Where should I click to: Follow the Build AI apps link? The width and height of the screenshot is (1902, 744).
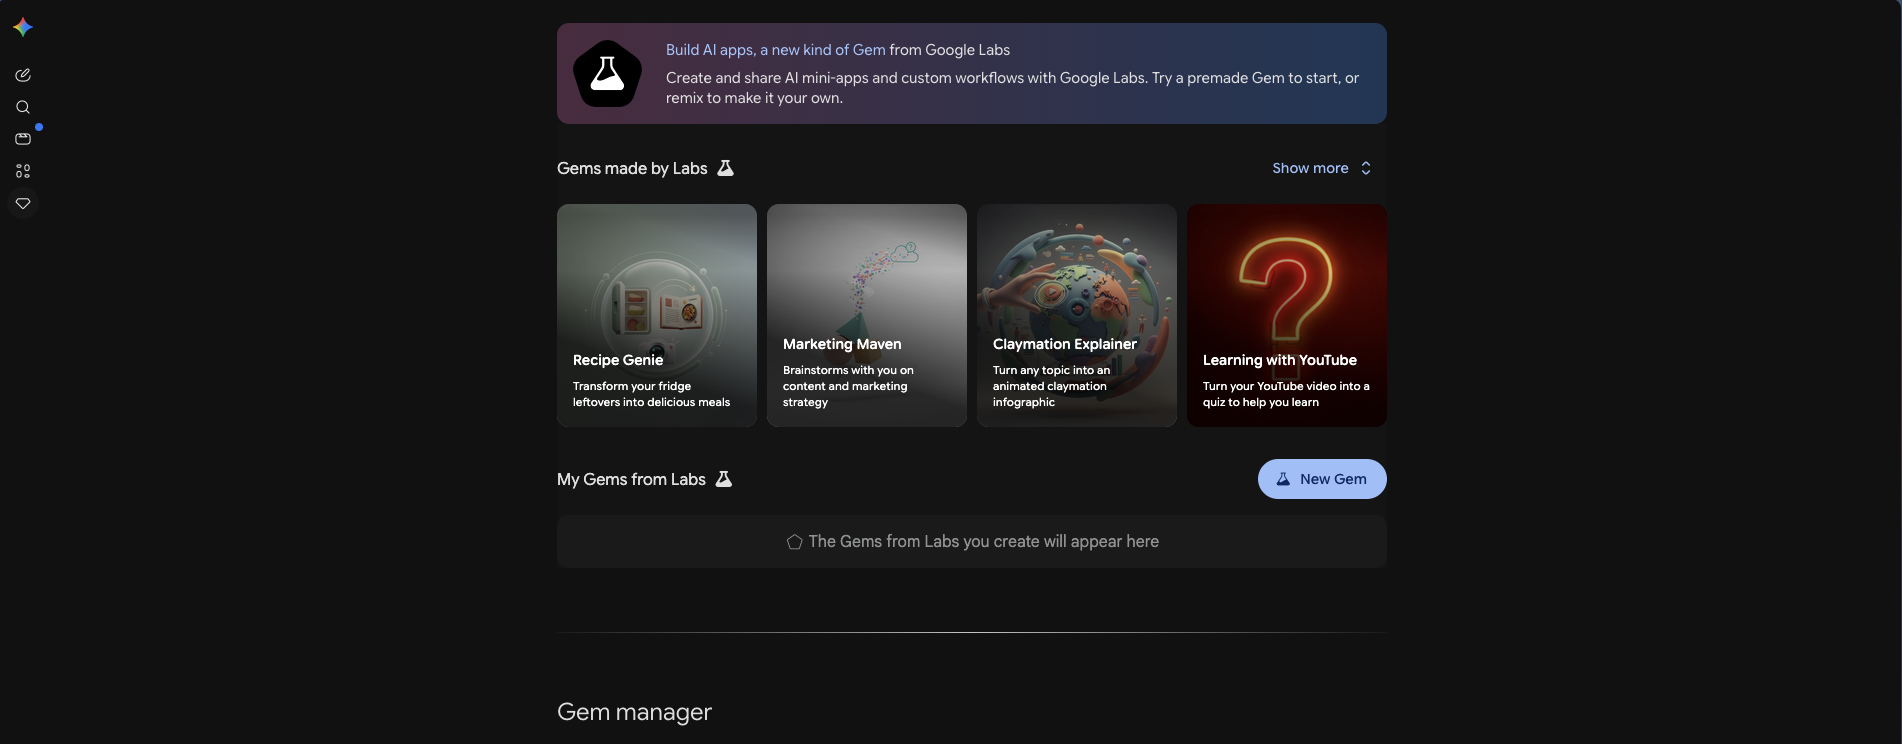click(776, 50)
